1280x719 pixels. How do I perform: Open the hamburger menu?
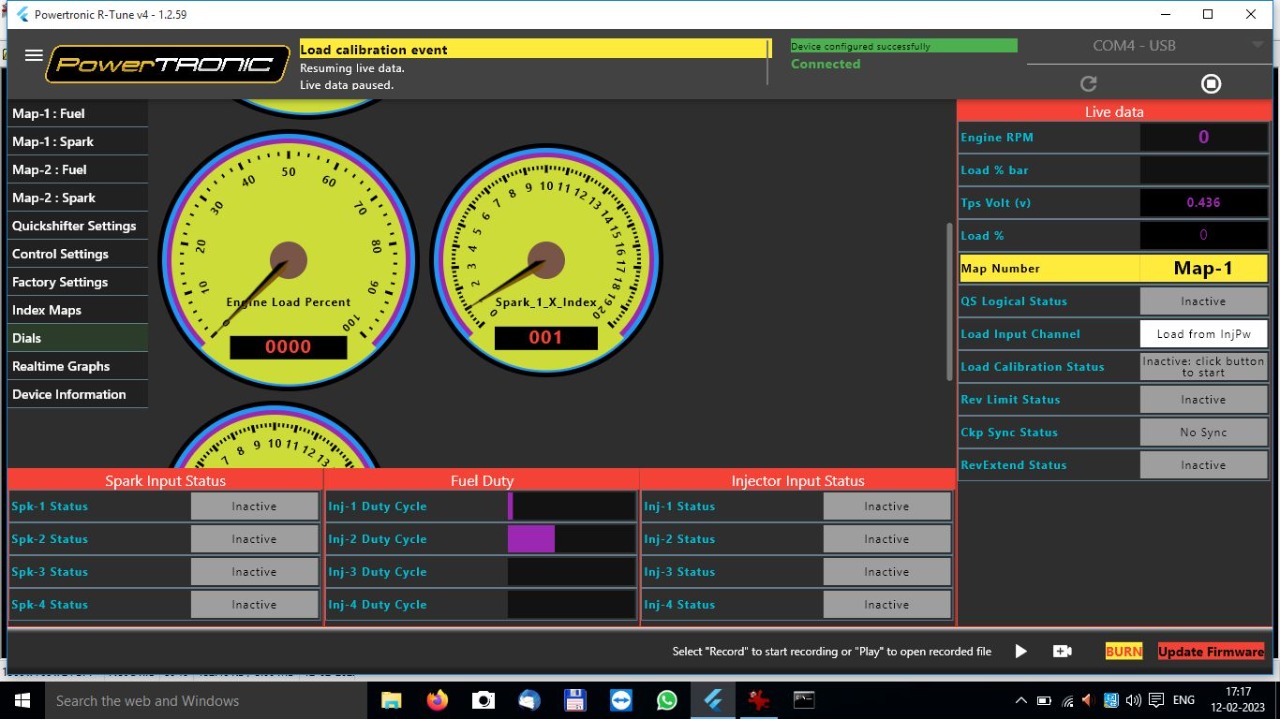(34, 56)
